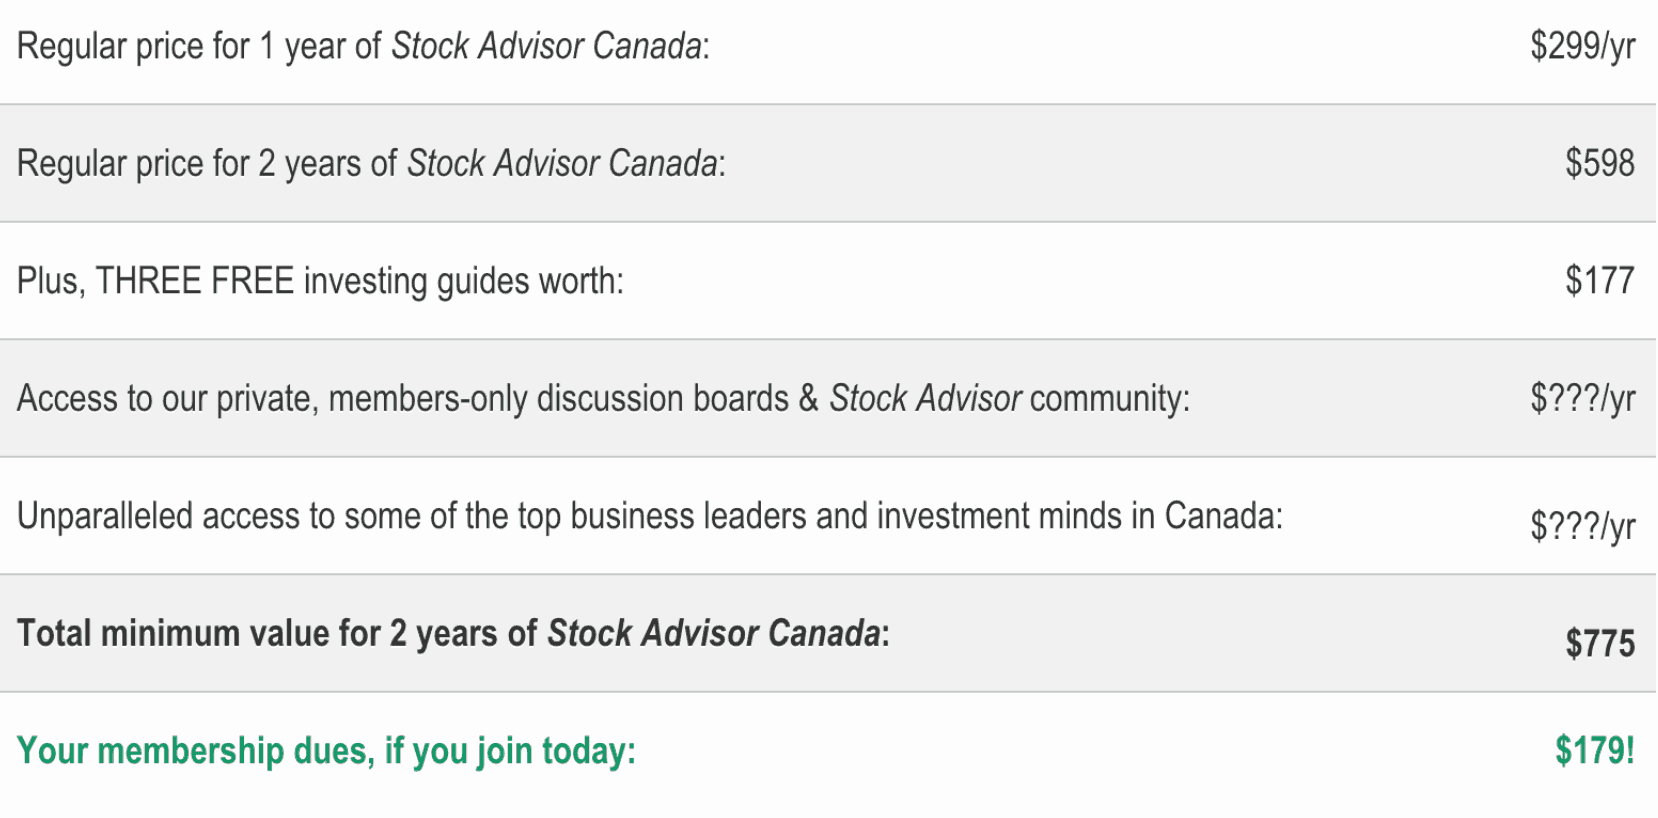Click the "Regular price for 2 years" label

[x=206, y=164]
